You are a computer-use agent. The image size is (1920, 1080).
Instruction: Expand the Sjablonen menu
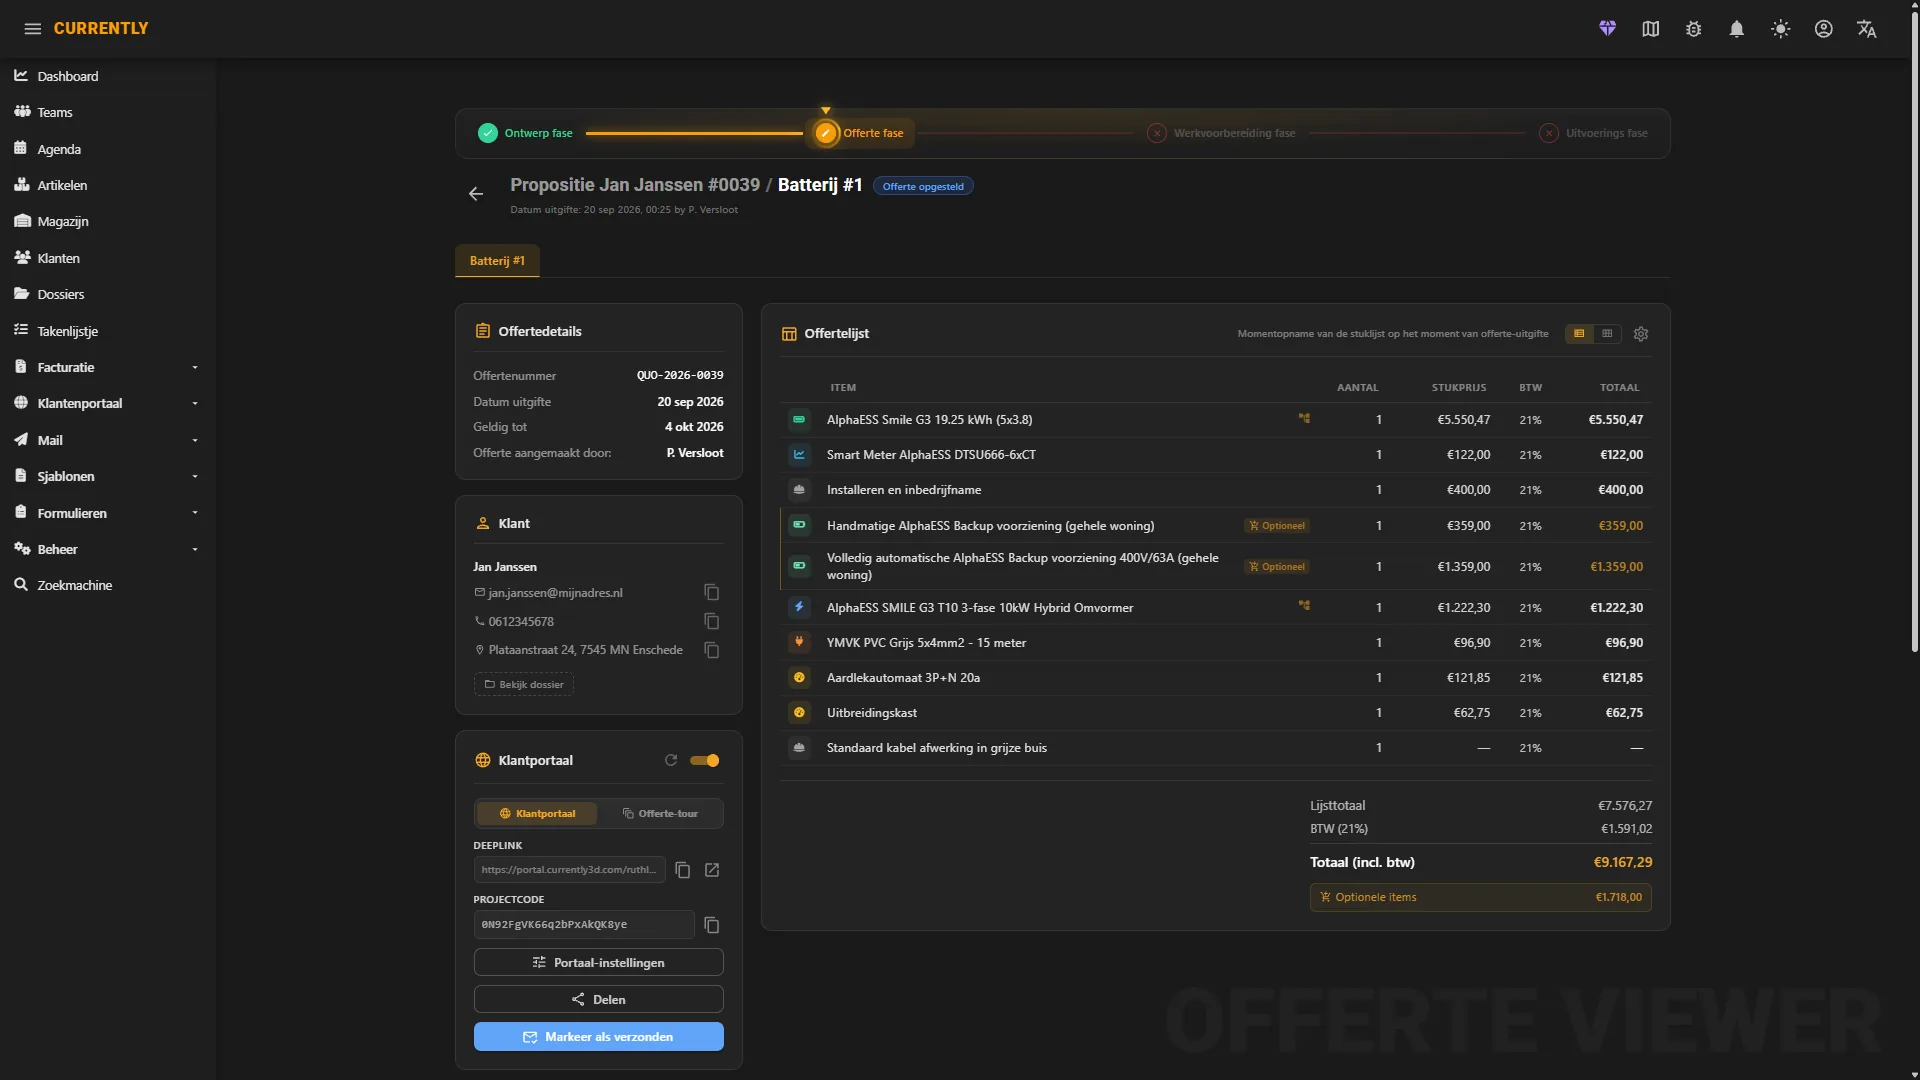pos(108,476)
